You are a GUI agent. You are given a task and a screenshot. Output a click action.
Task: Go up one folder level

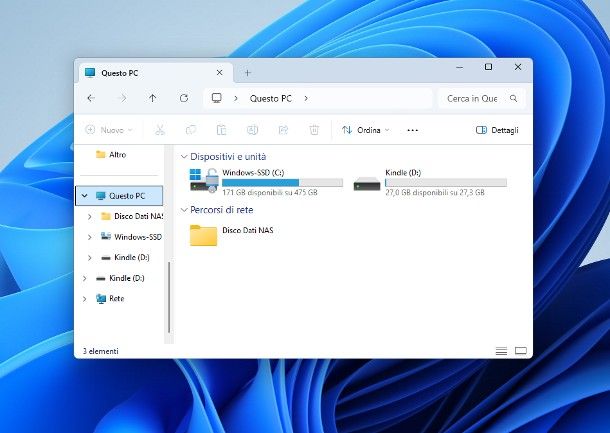point(152,98)
